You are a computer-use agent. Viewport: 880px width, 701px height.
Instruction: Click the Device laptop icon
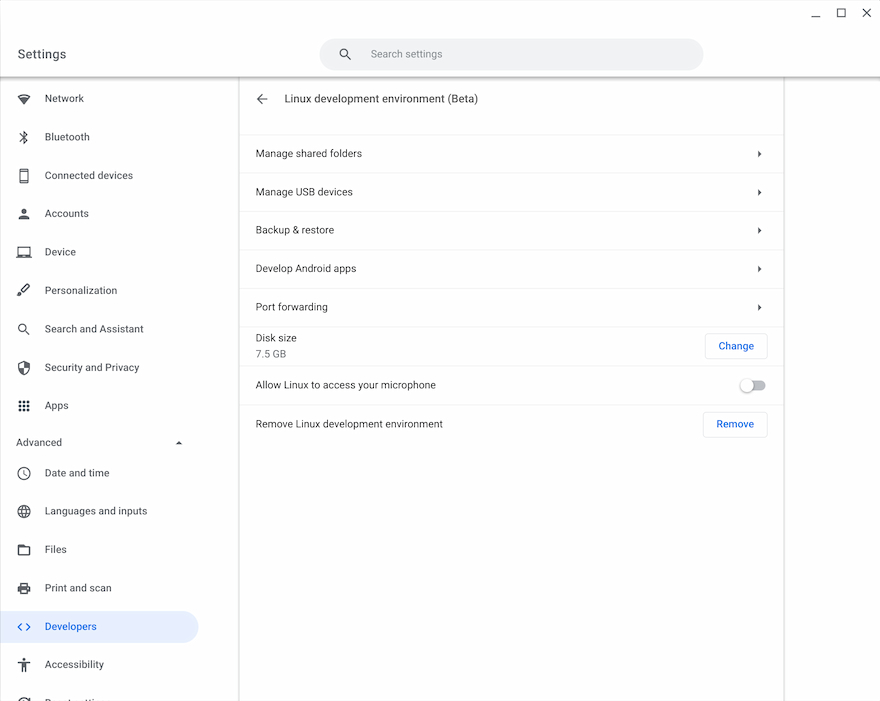pyautogui.click(x=24, y=253)
